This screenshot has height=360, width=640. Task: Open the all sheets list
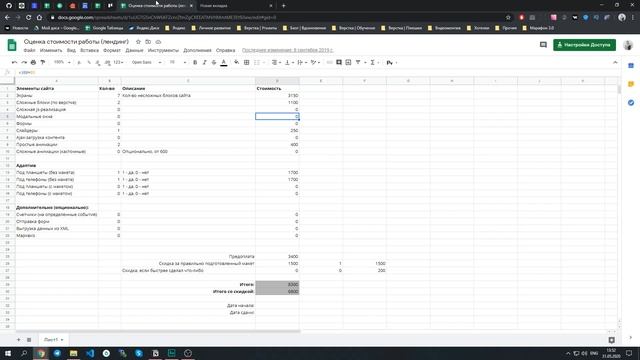(29, 340)
